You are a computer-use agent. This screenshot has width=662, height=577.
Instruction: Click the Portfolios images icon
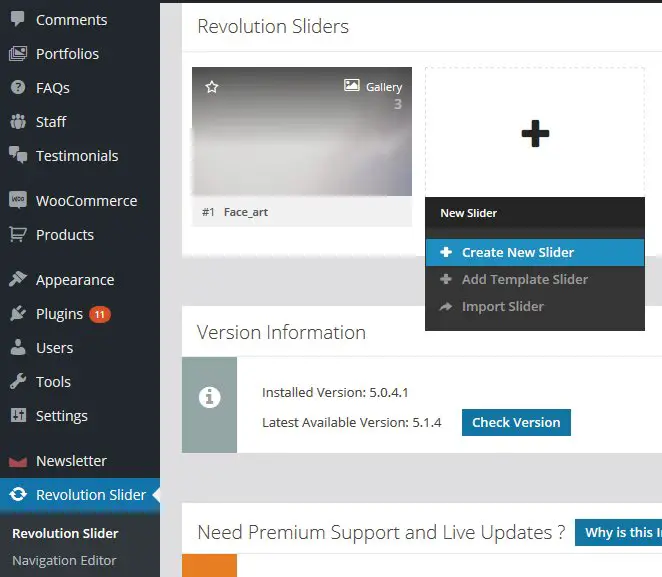click(18, 54)
